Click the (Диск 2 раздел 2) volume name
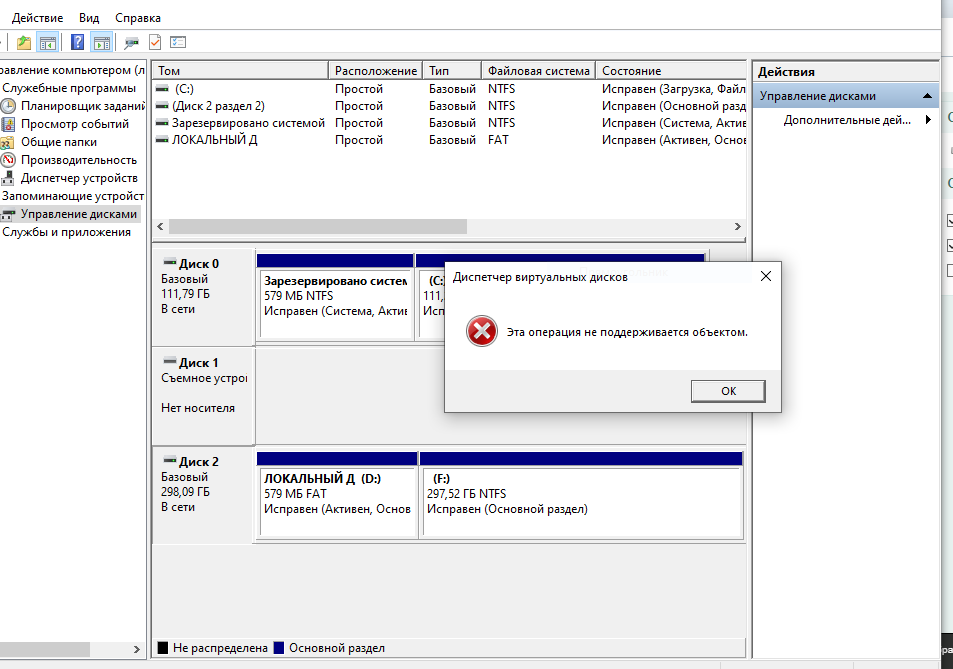 tap(218, 106)
